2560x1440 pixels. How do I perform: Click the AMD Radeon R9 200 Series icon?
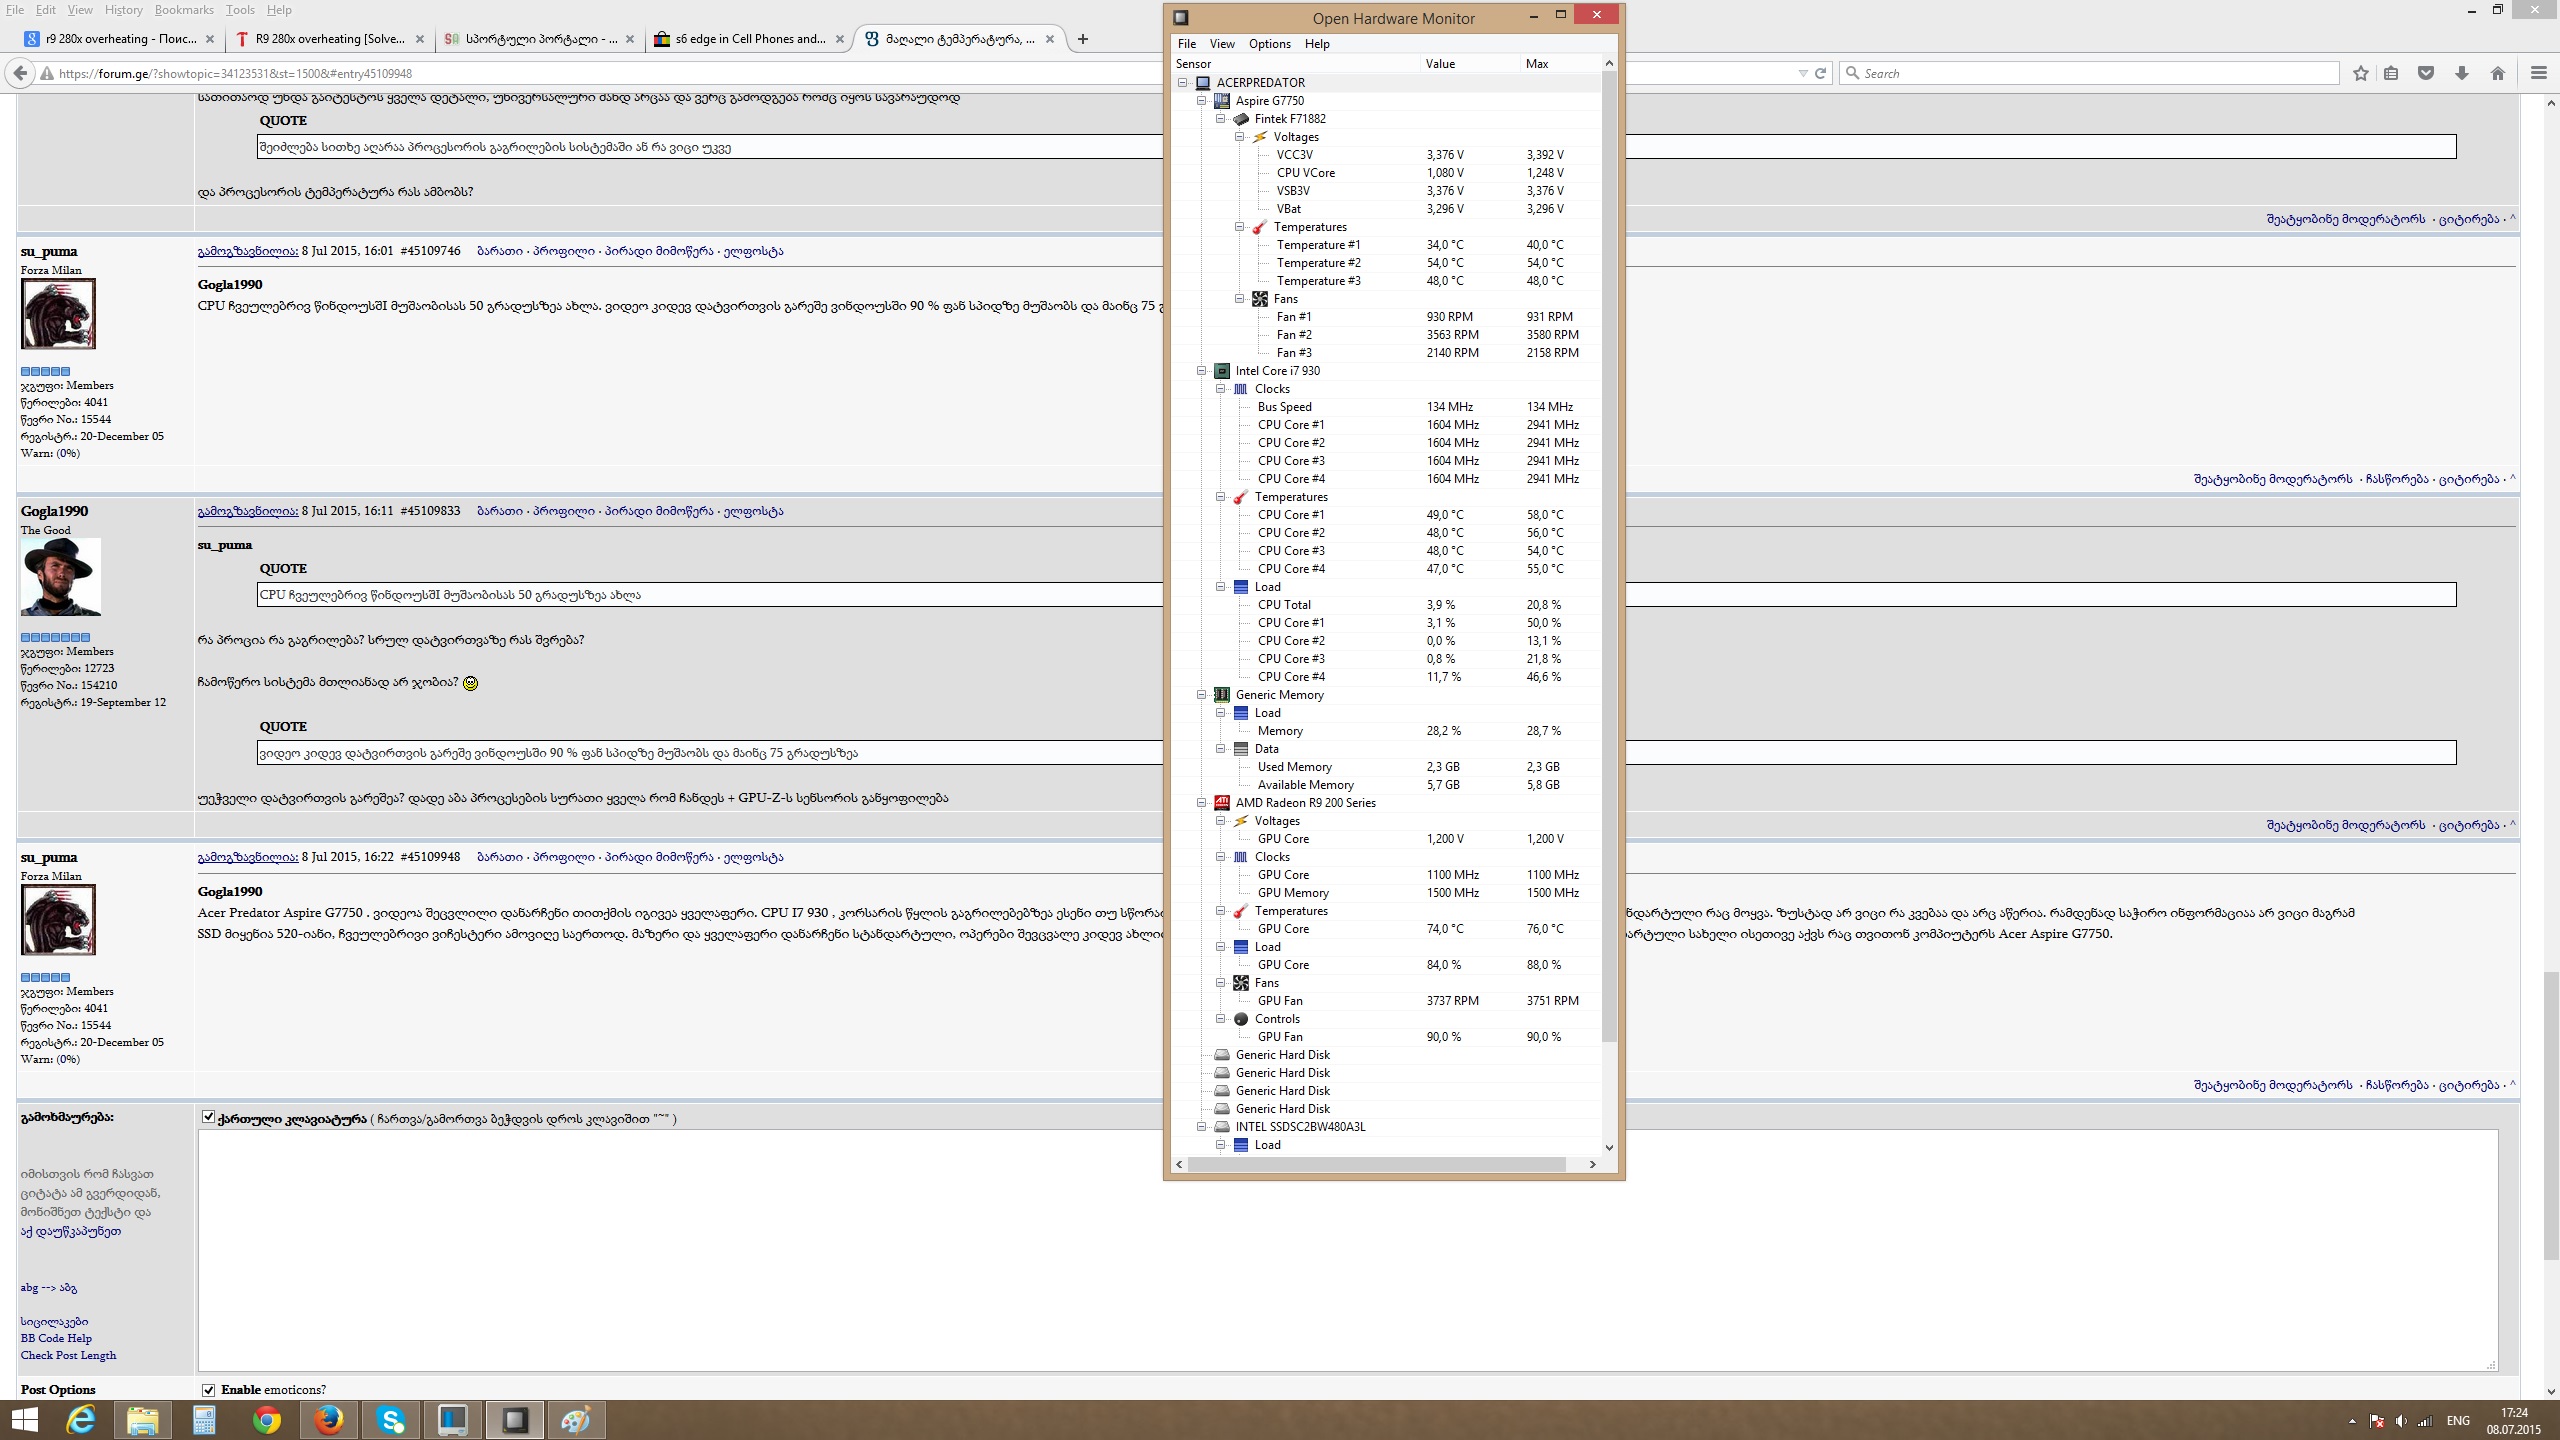pos(1222,803)
